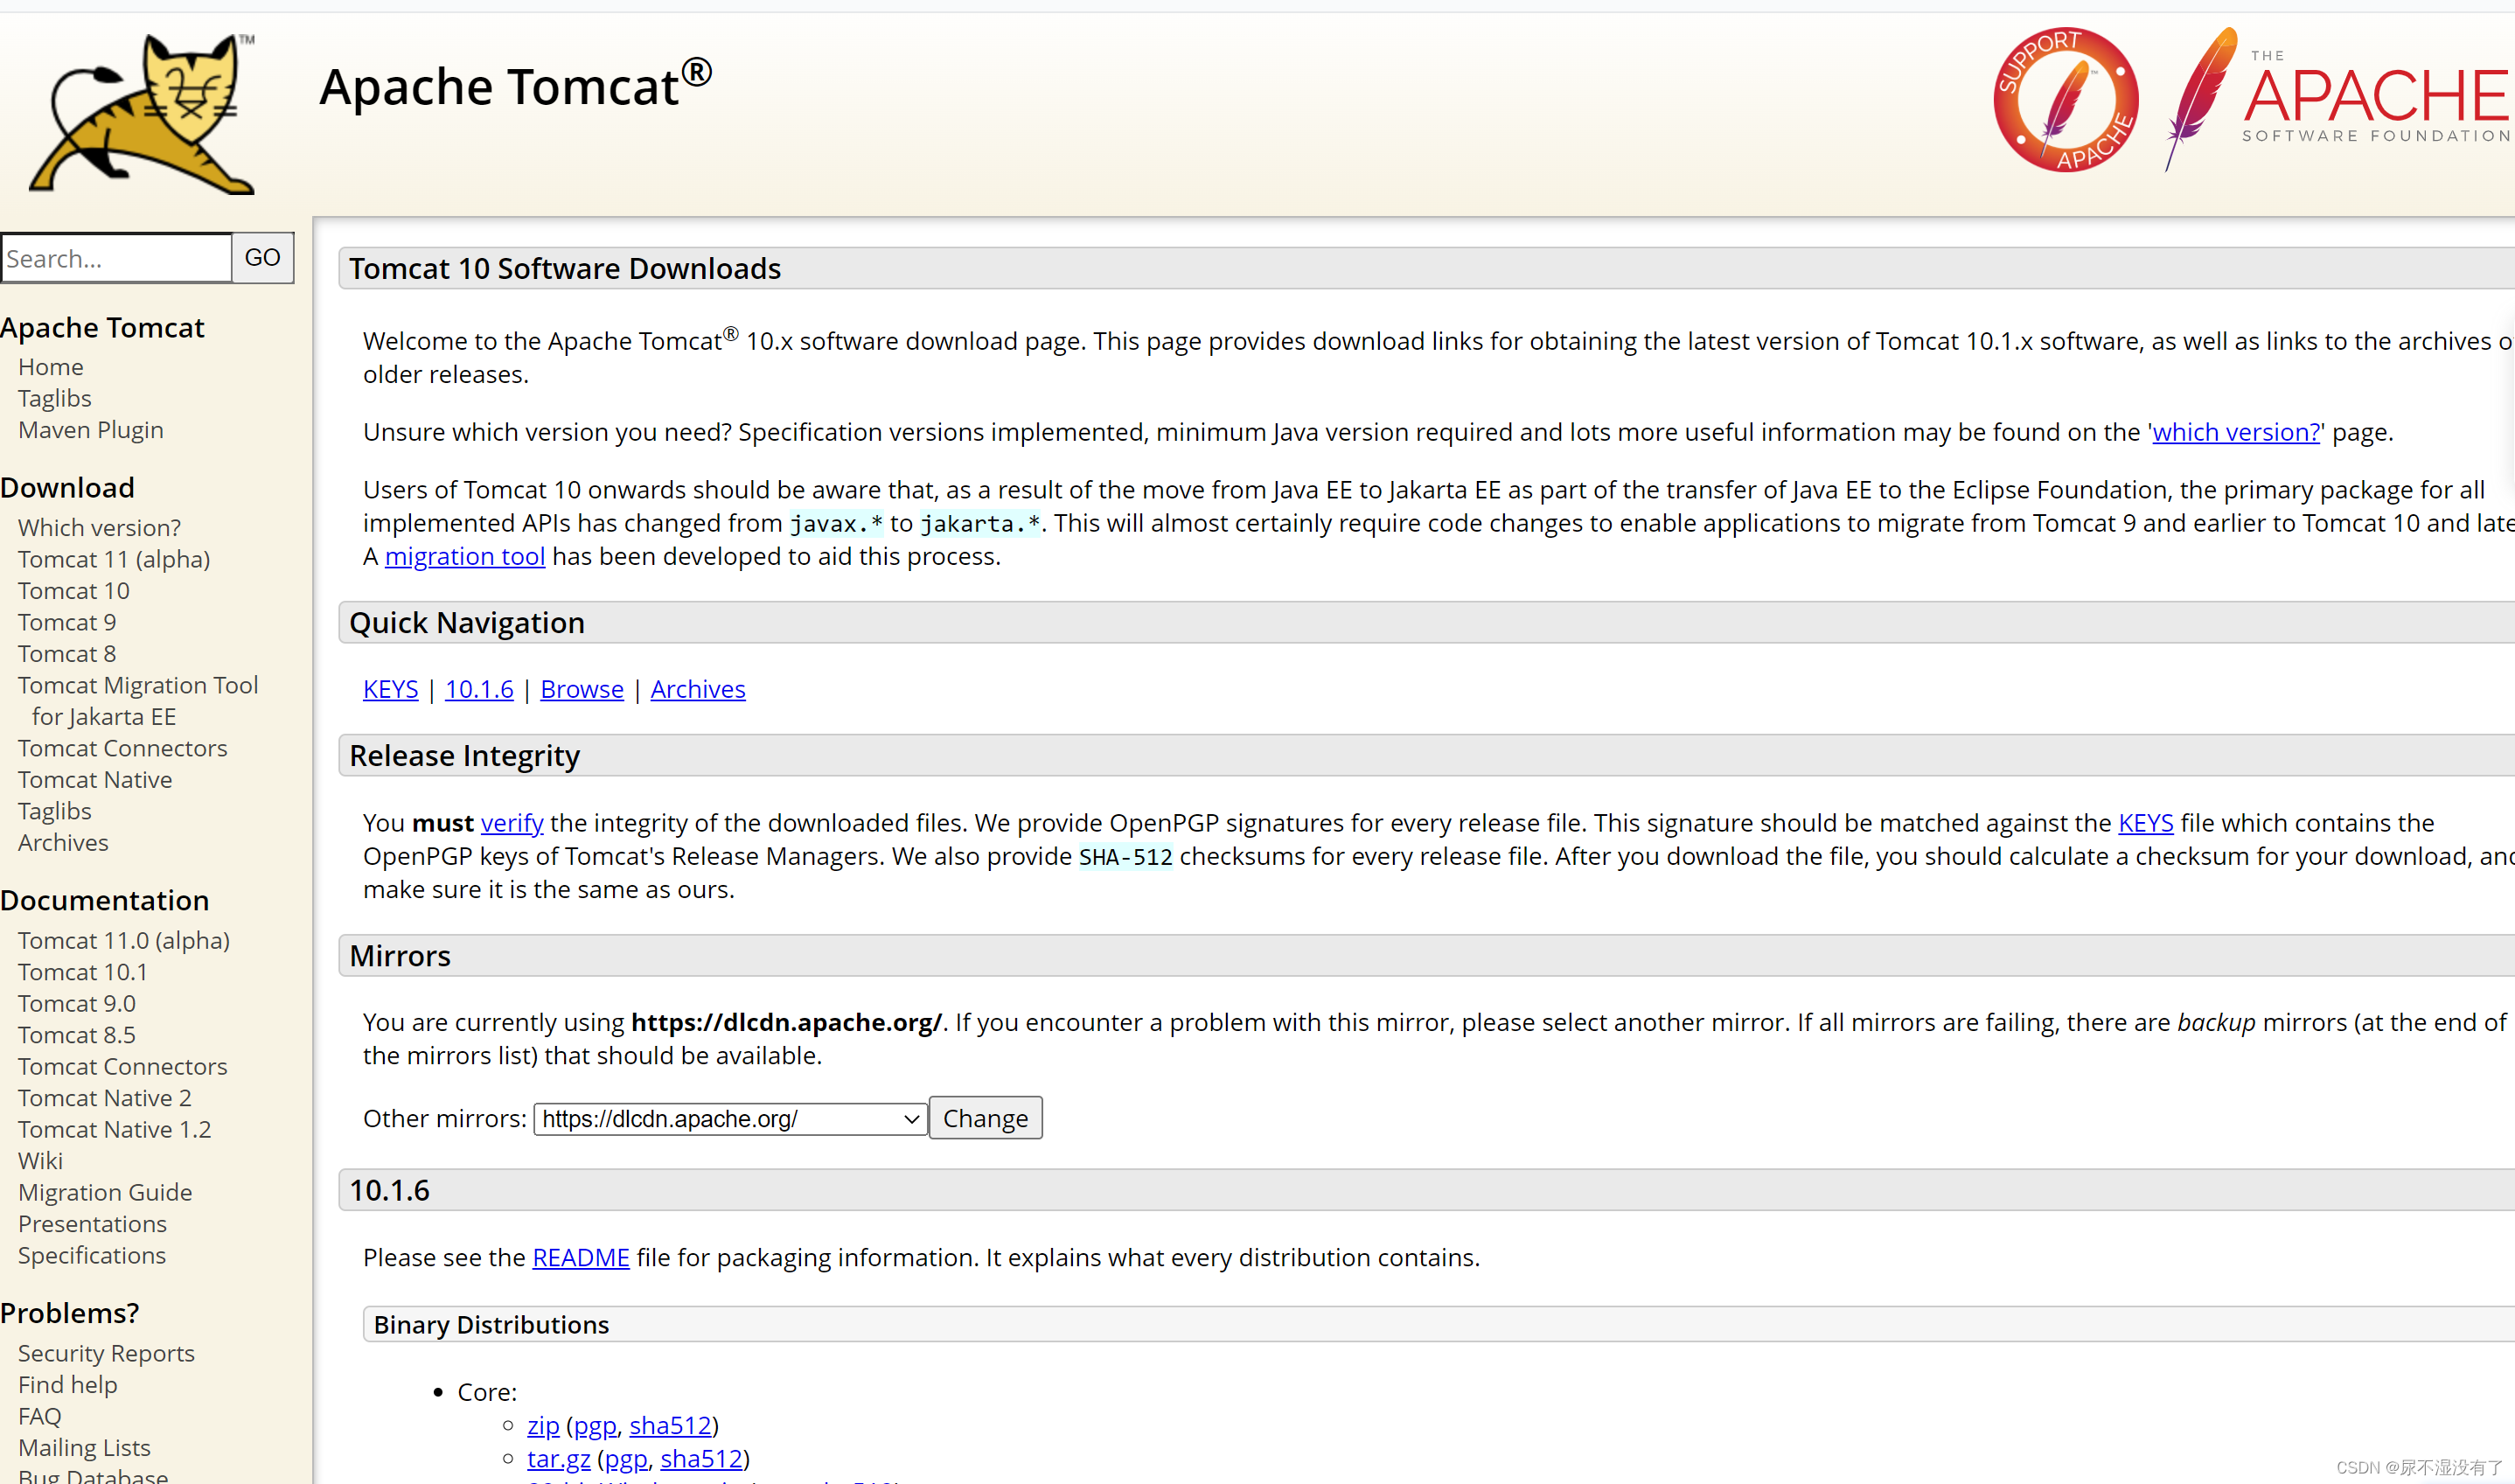Click the Tomcat 10 Software Downloads heading
This screenshot has height=1484, width=2515.
click(565, 269)
